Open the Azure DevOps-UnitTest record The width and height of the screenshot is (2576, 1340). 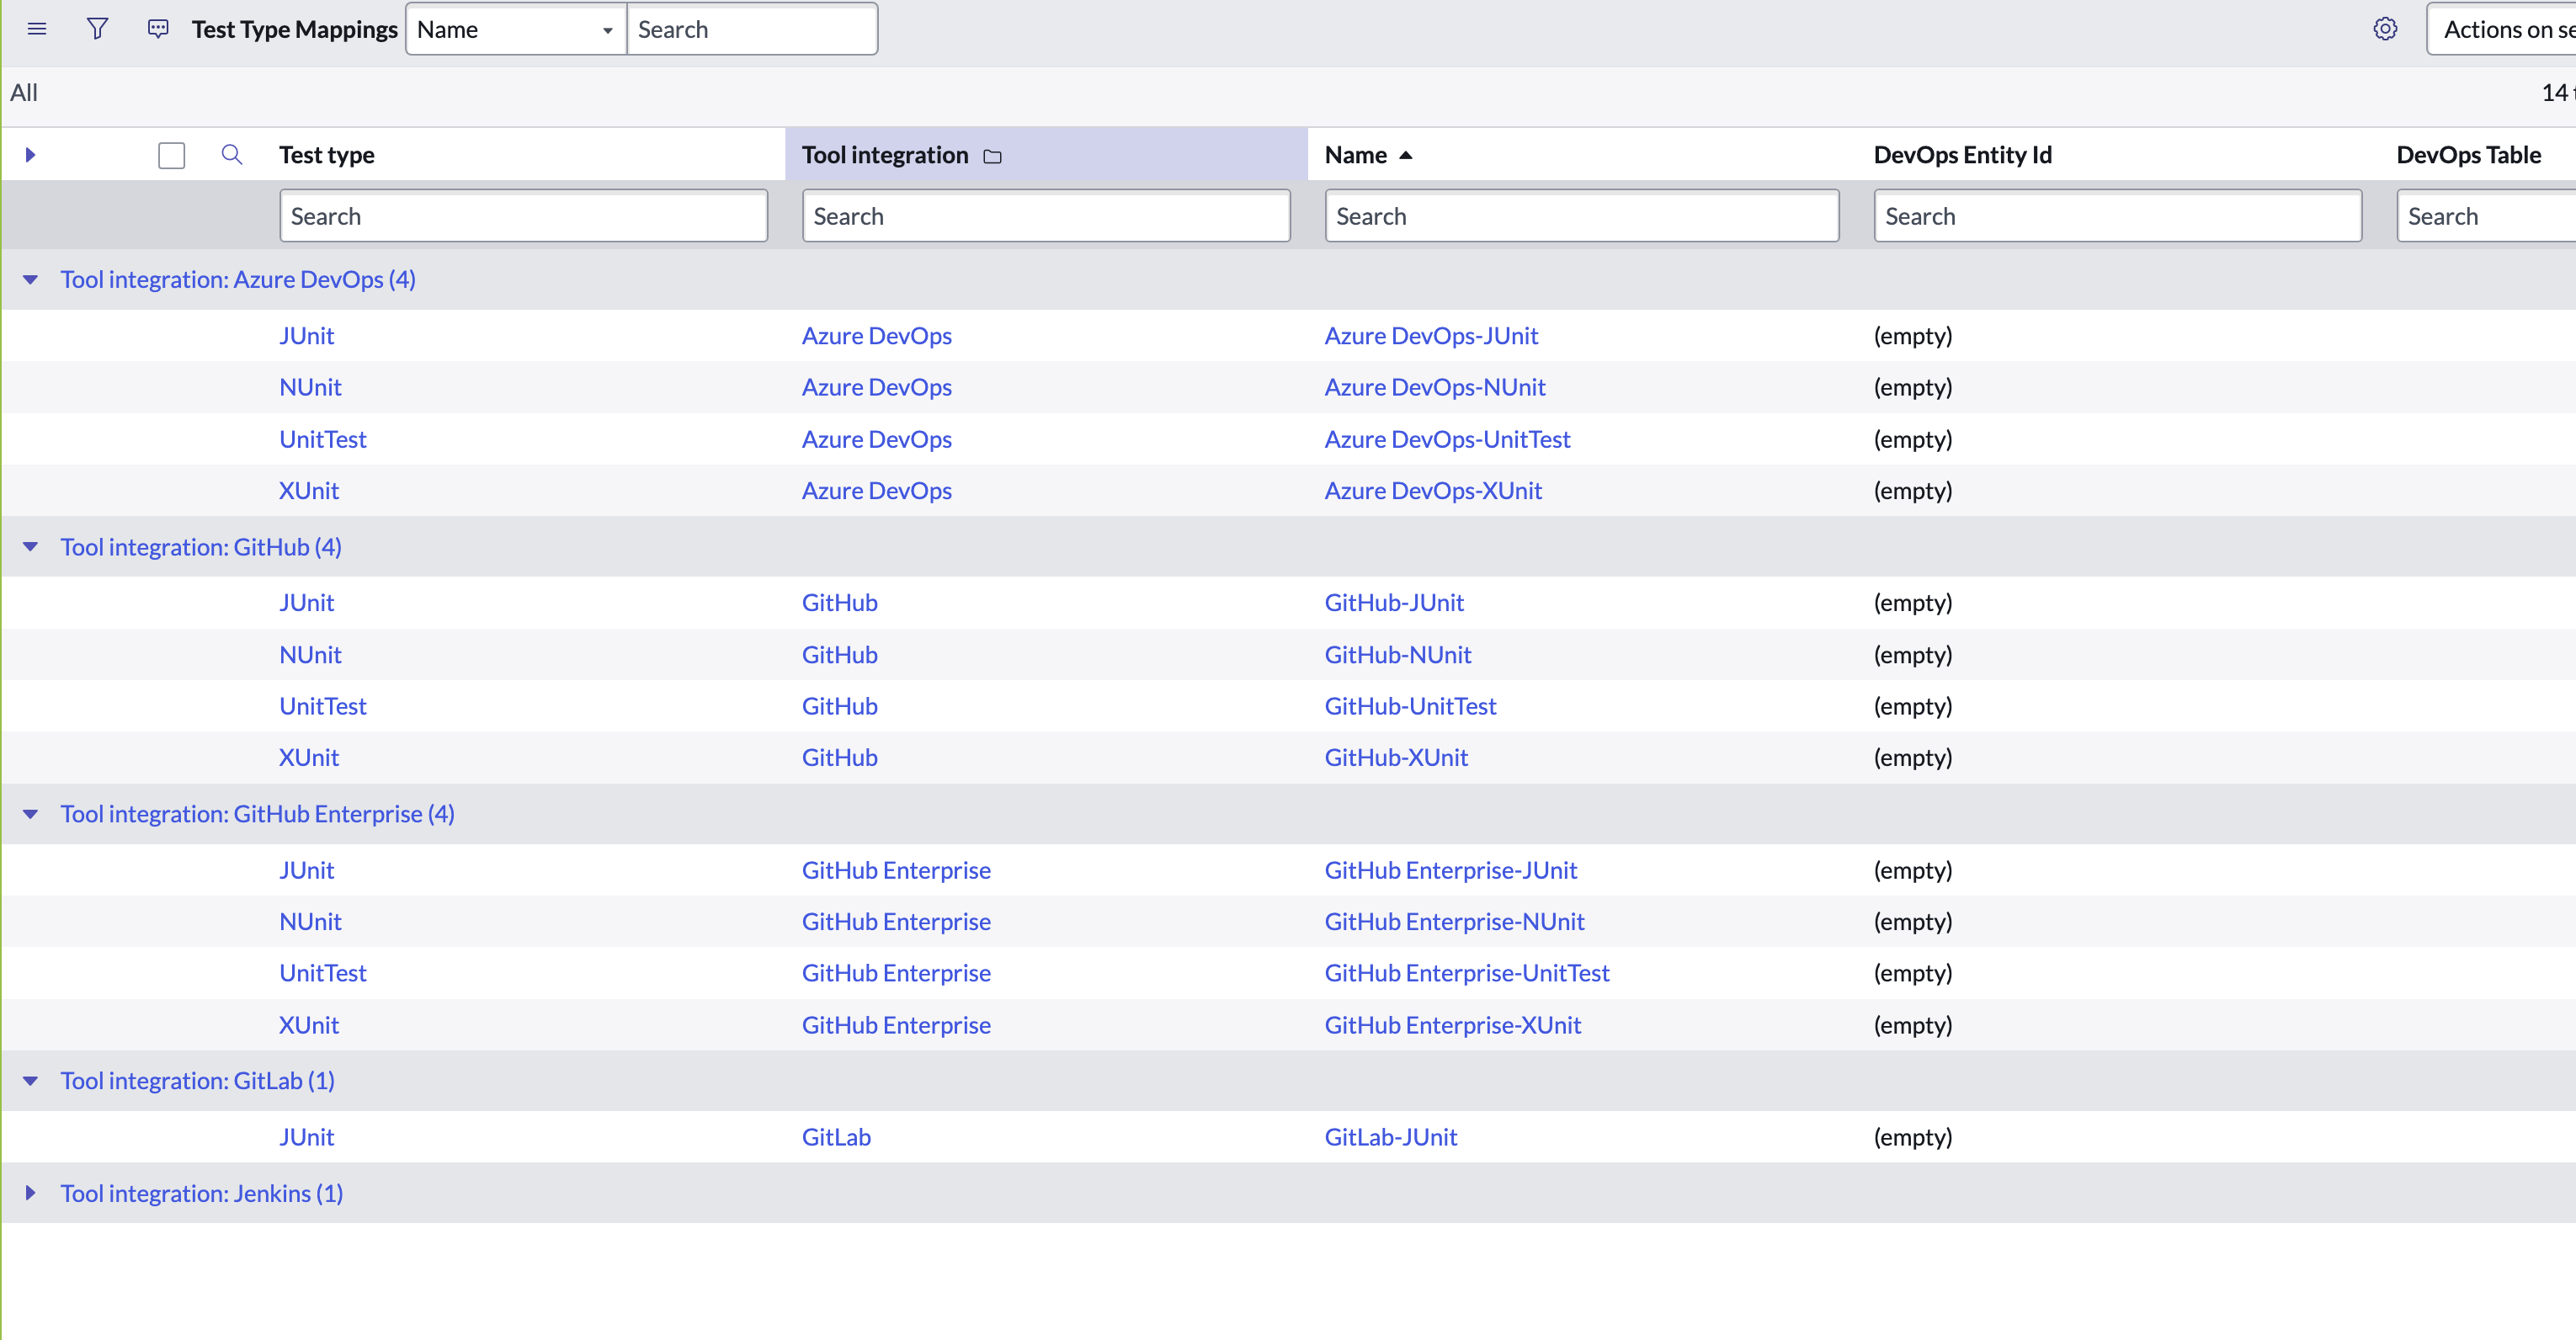point(1447,439)
